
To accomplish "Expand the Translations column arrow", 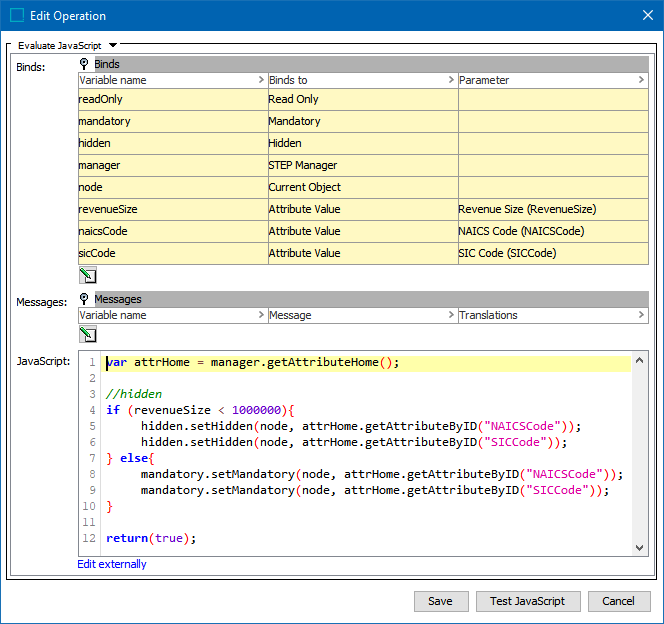I will pyautogui.click(x=641, y=315).
